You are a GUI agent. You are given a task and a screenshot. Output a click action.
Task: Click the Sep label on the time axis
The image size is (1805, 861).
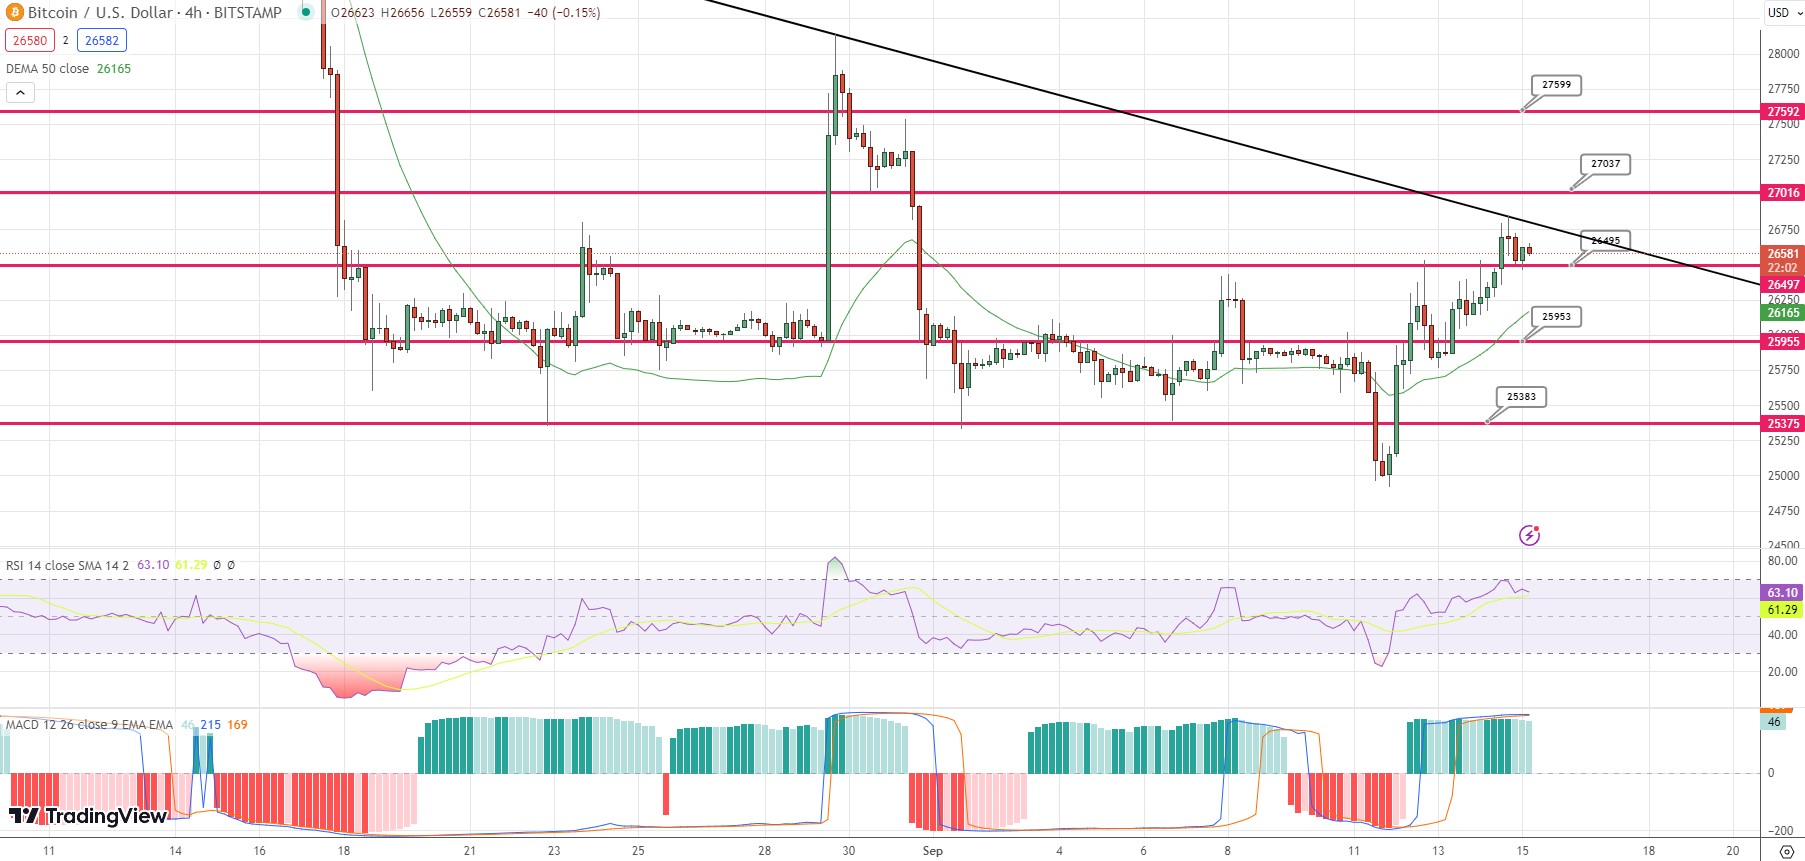932,851
